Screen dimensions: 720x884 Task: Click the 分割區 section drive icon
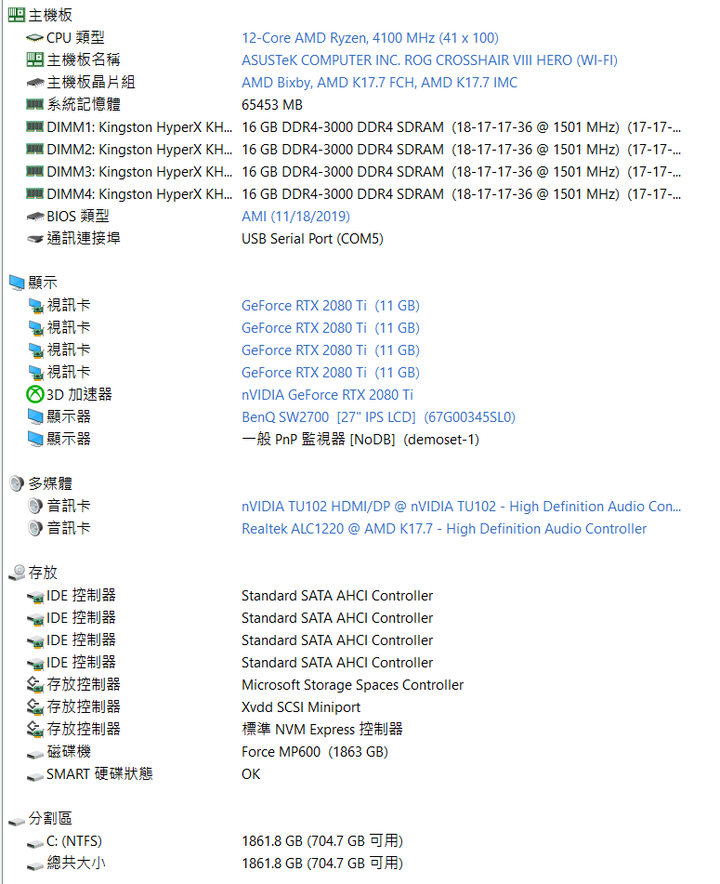click(x=16, y=820)
